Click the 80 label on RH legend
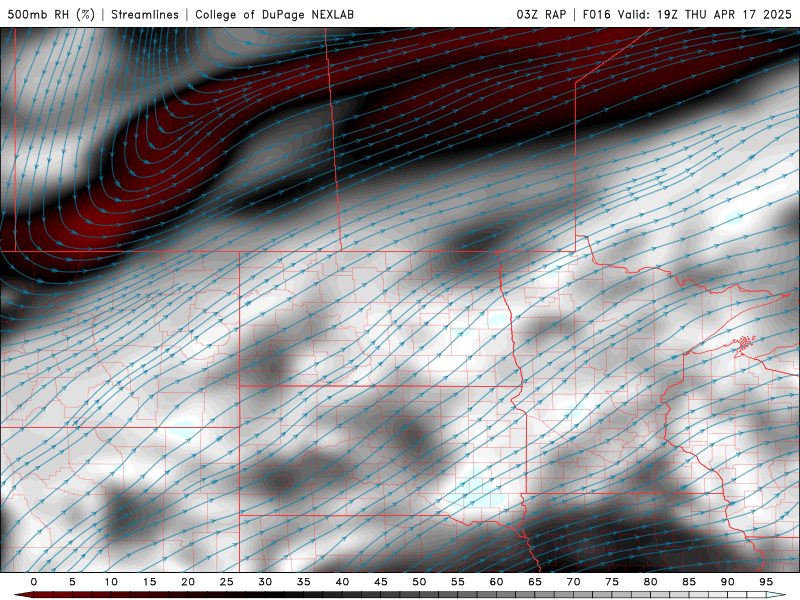The width and height of the screenshot is (800, 600). point(650,582)
